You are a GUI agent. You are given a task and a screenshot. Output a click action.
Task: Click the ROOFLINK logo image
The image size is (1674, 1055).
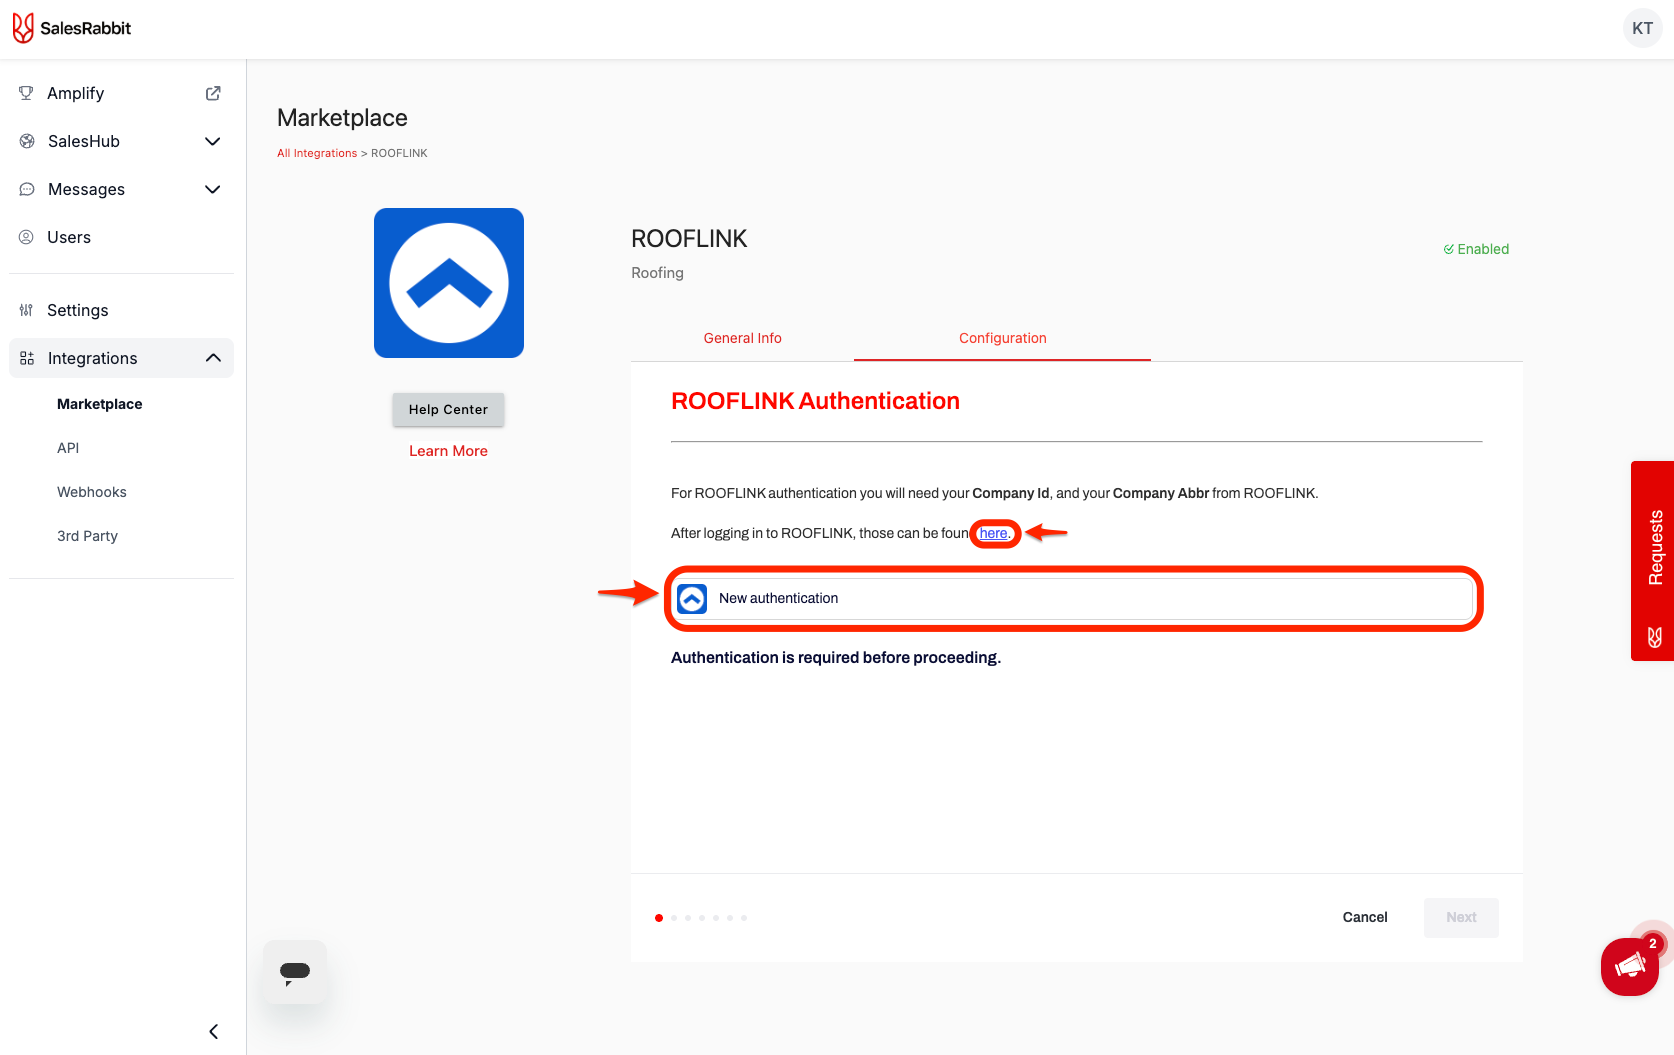tap(449, 283)
